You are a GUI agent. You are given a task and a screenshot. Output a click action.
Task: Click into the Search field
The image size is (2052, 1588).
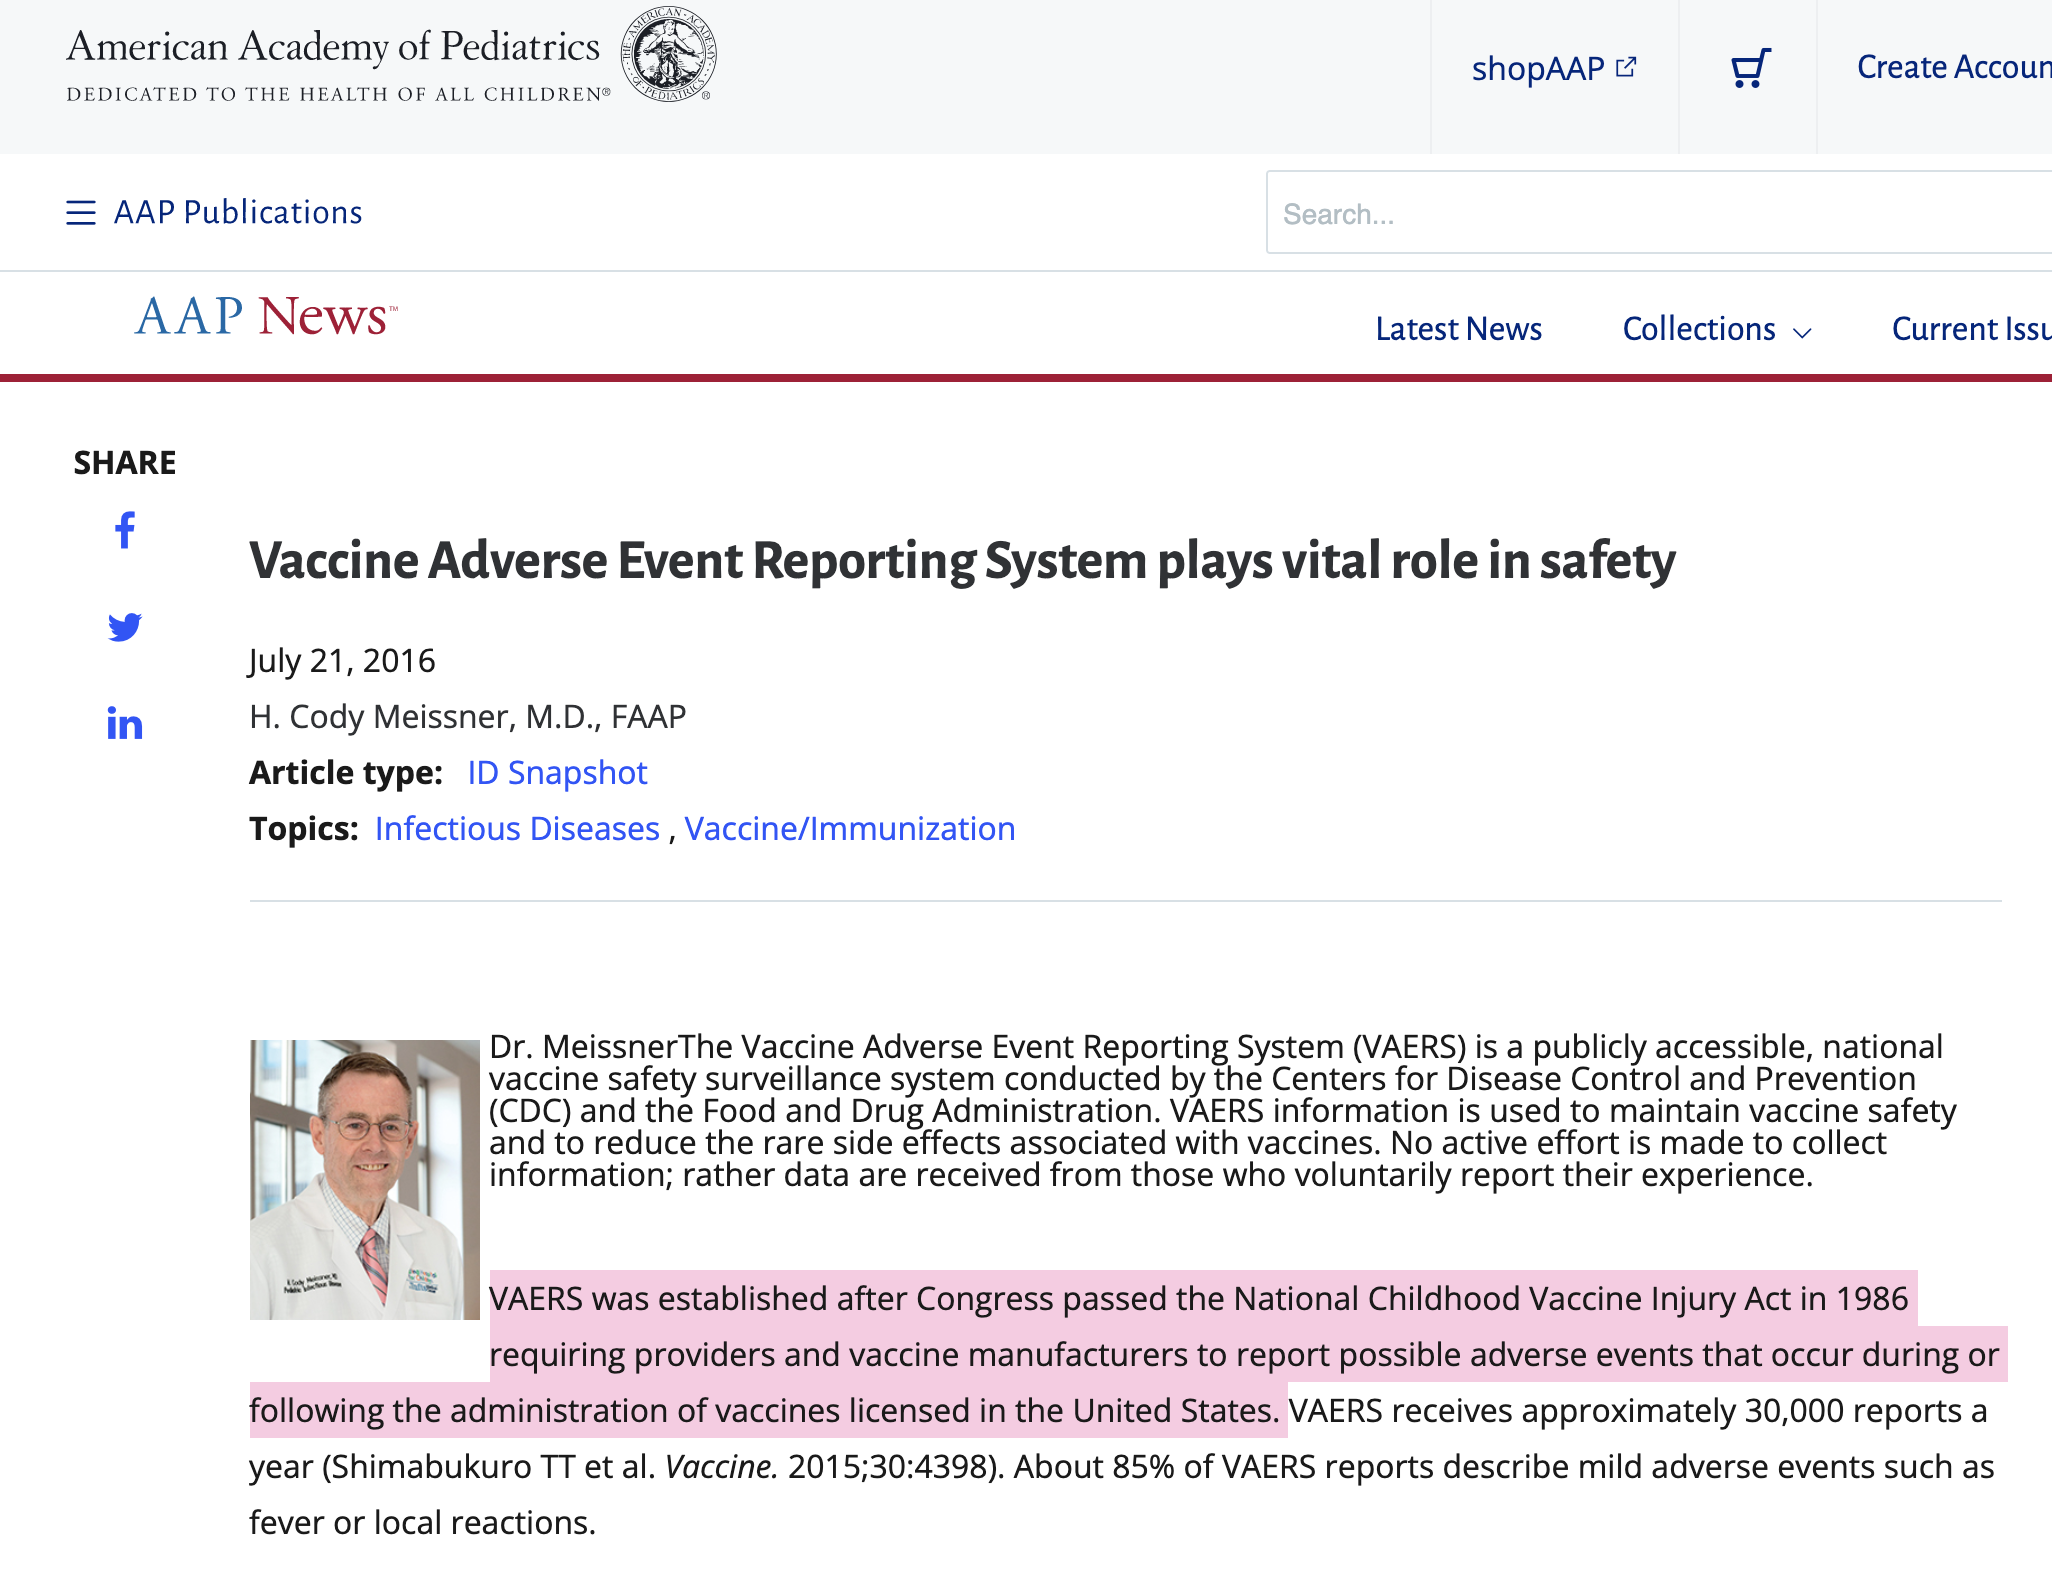click(1660, 214)
